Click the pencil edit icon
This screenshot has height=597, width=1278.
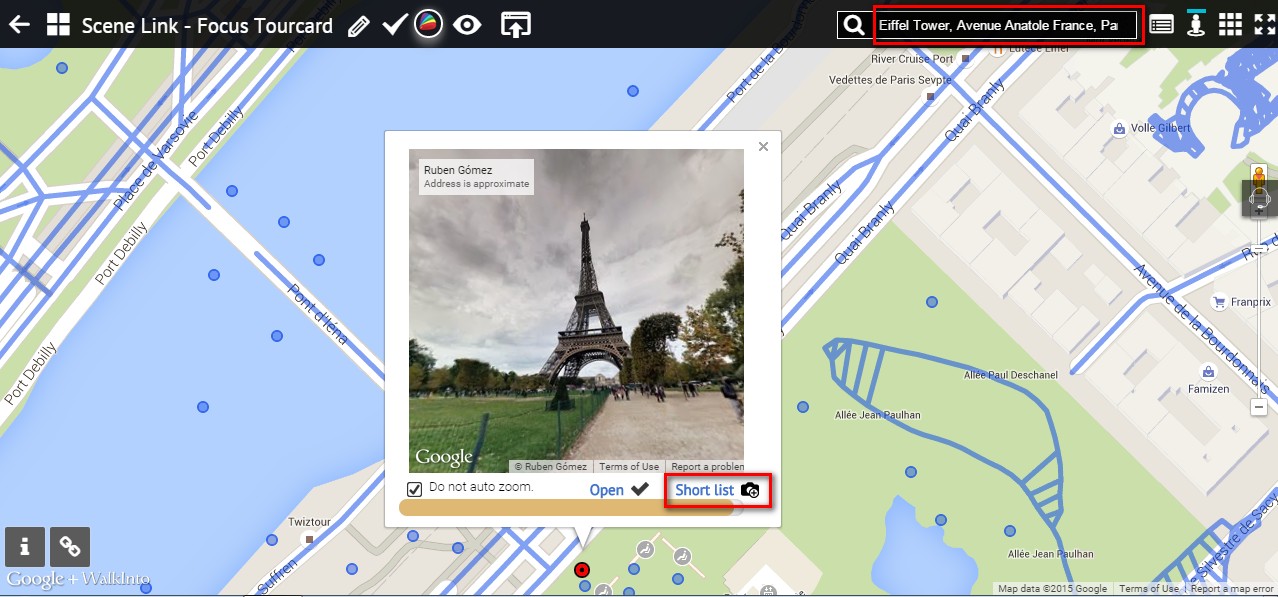(359, 26)
